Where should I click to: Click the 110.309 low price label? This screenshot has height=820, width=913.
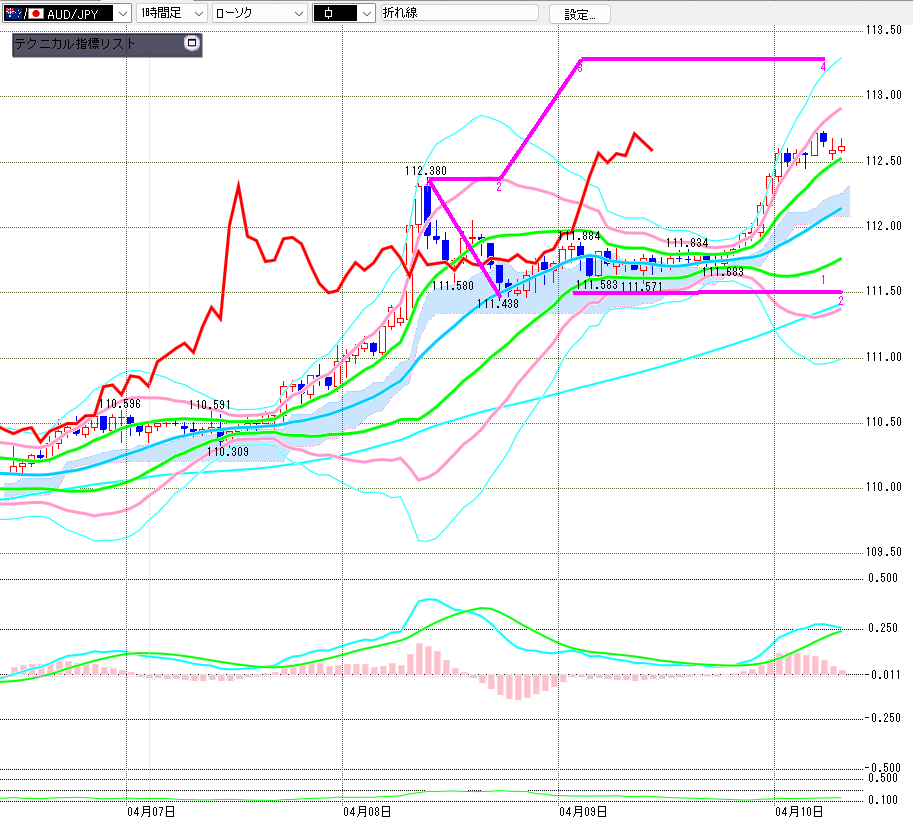click(x=228, y=452)
